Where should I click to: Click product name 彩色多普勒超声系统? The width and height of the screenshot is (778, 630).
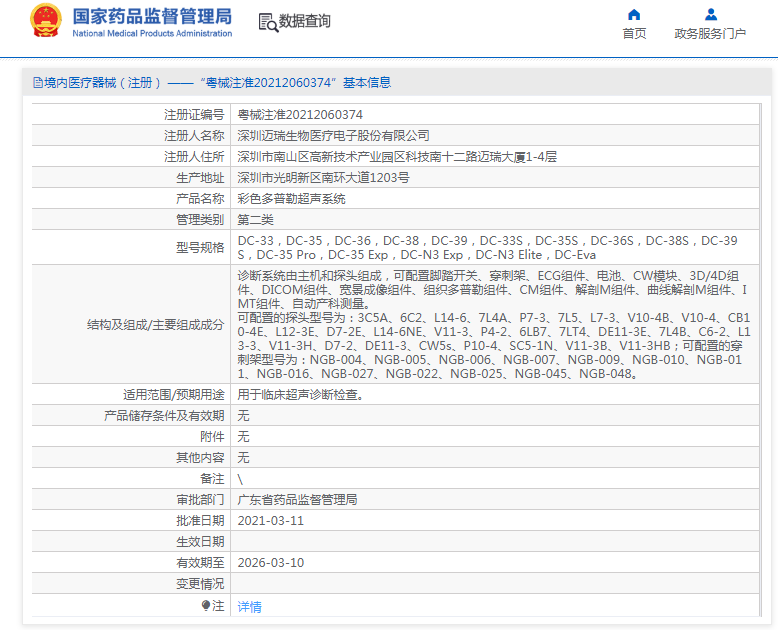tap(291, 199)
